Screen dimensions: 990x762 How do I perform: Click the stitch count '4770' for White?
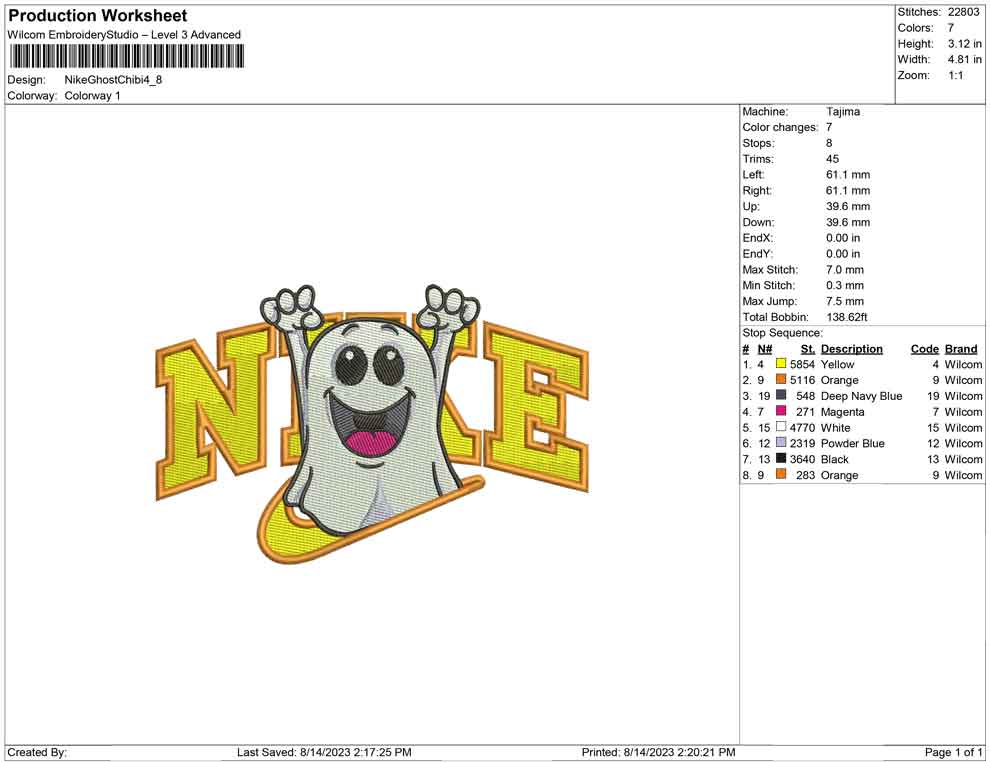coord(802,427)
